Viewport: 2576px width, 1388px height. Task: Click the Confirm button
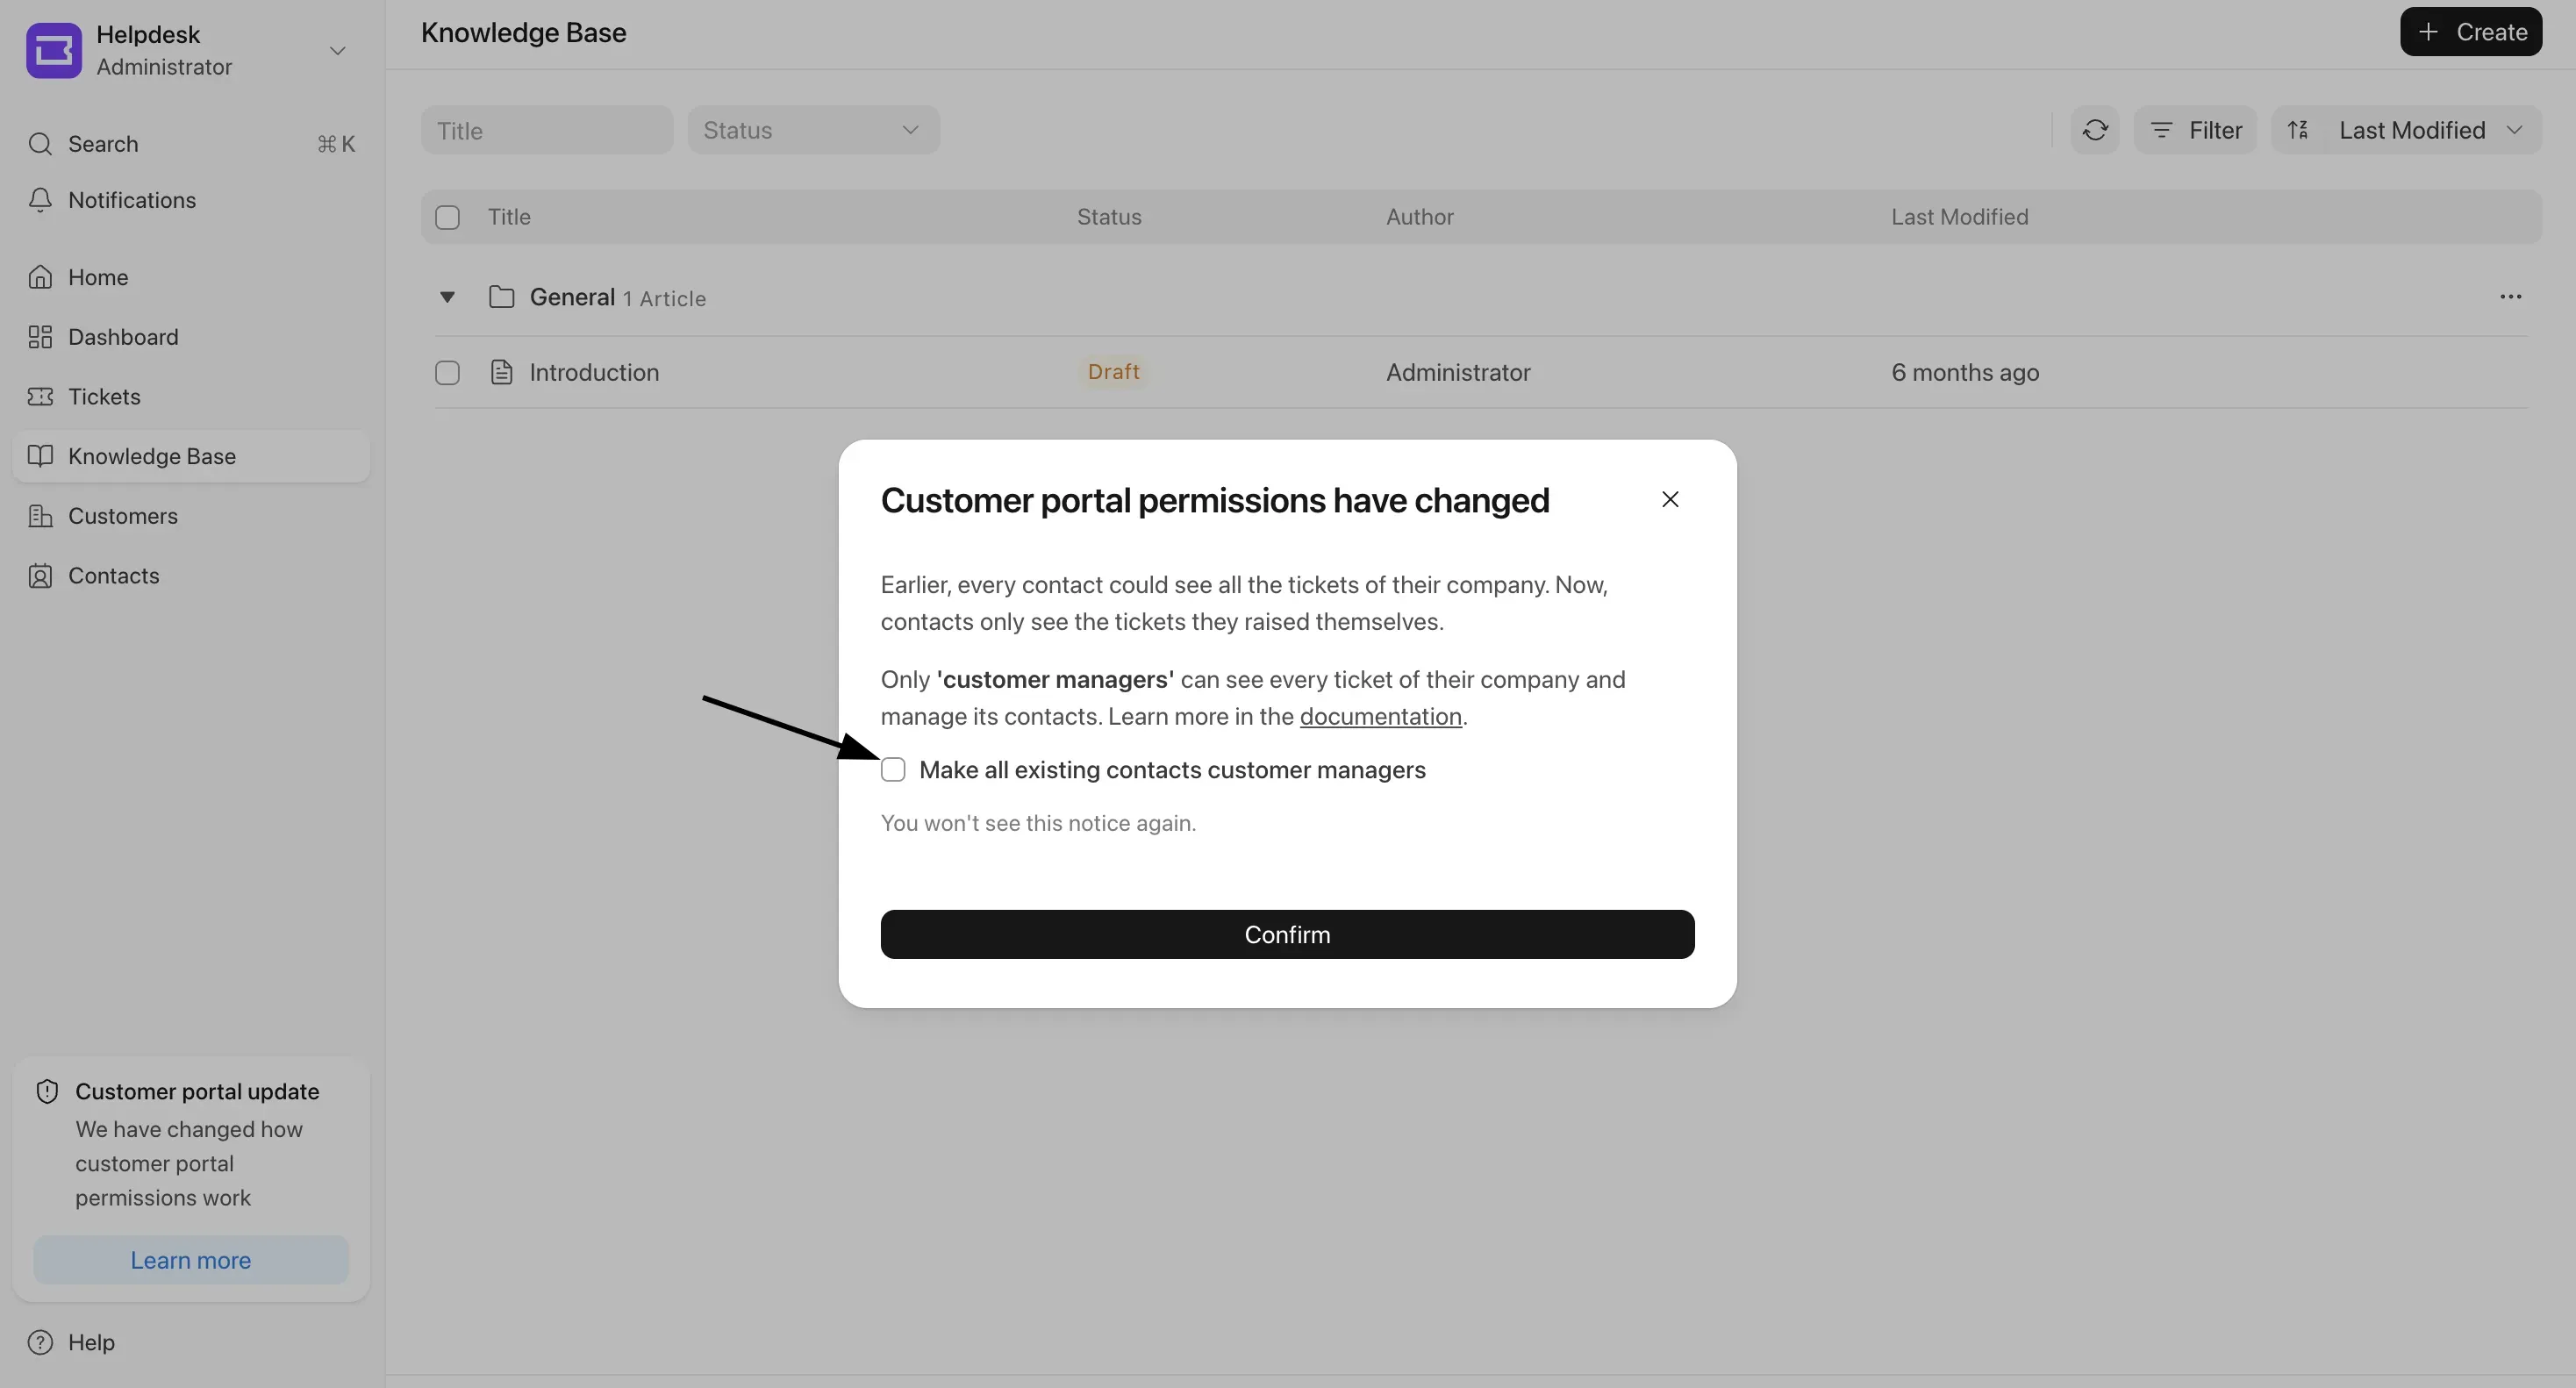[x=1287, y=934]
